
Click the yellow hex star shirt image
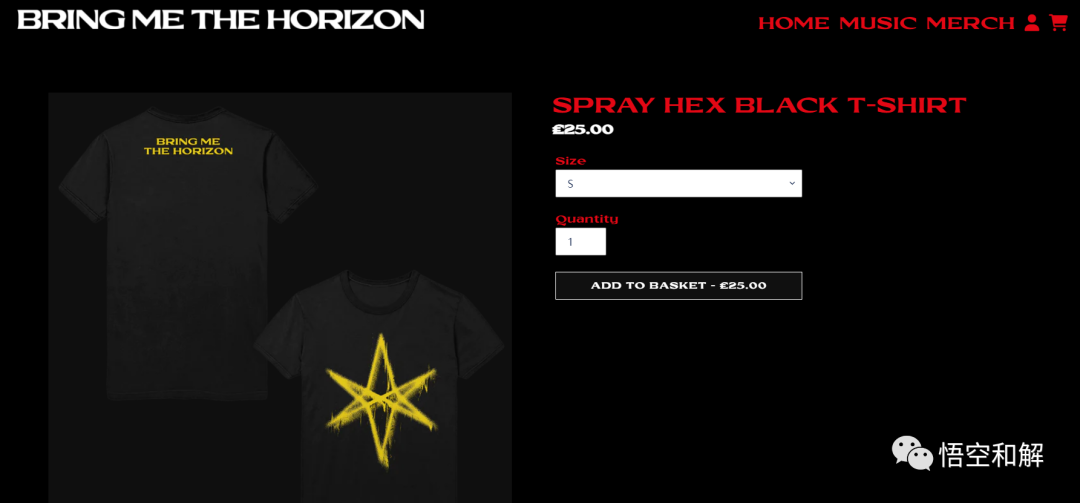point(380,386)
